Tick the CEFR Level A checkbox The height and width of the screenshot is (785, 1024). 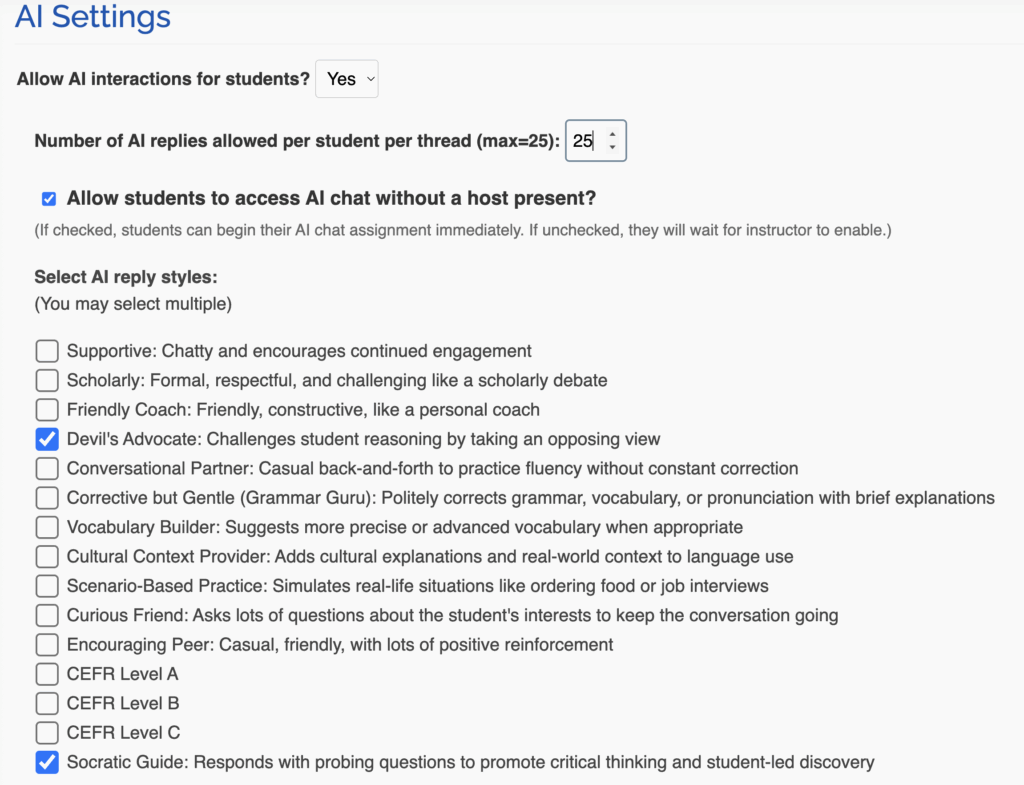tap(47, 674)
